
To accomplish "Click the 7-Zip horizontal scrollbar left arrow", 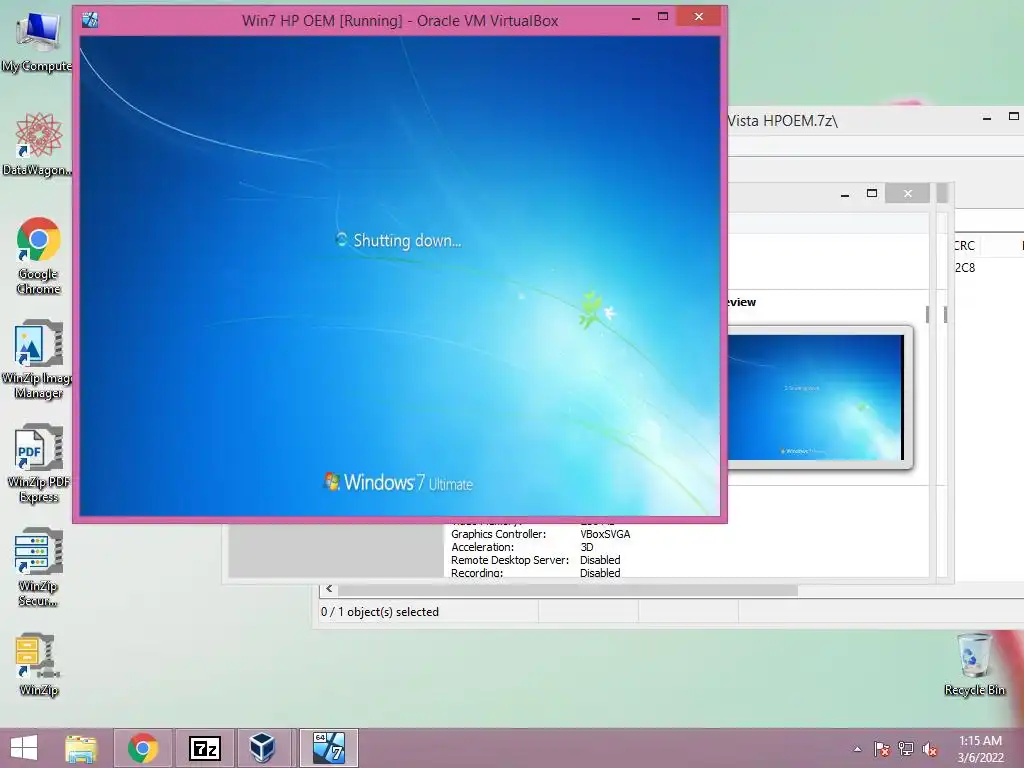I will (x=329, y=589).
